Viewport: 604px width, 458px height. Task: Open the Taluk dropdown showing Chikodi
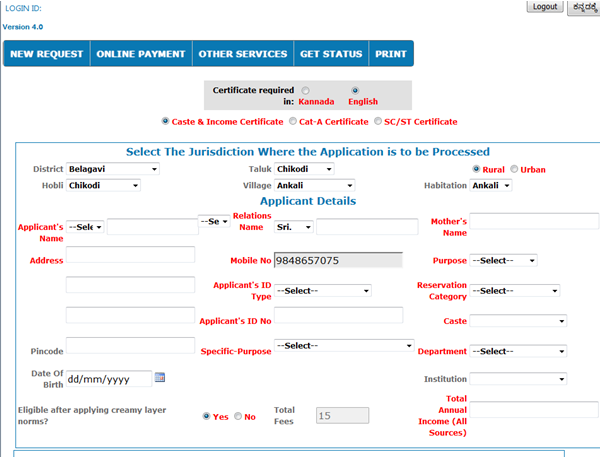pos(304,169)
